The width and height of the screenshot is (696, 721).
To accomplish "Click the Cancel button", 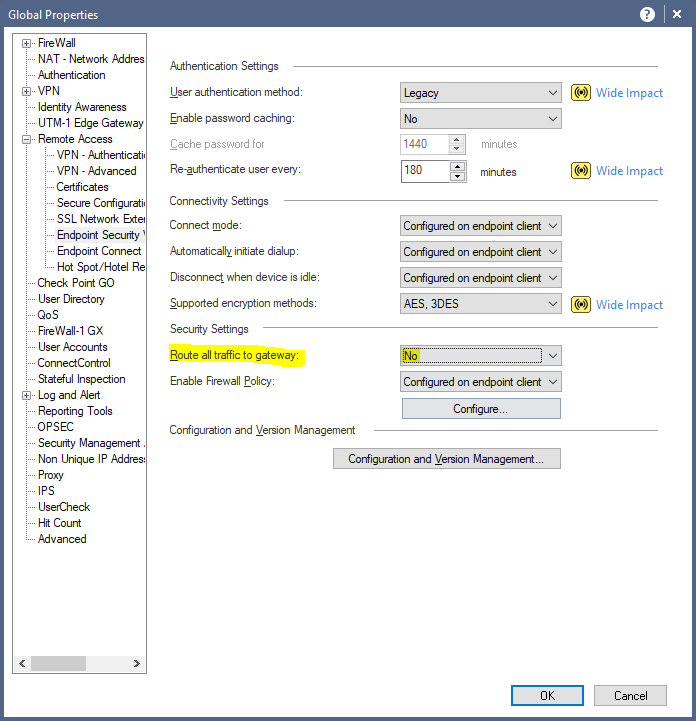I will (x=630, y=696).
